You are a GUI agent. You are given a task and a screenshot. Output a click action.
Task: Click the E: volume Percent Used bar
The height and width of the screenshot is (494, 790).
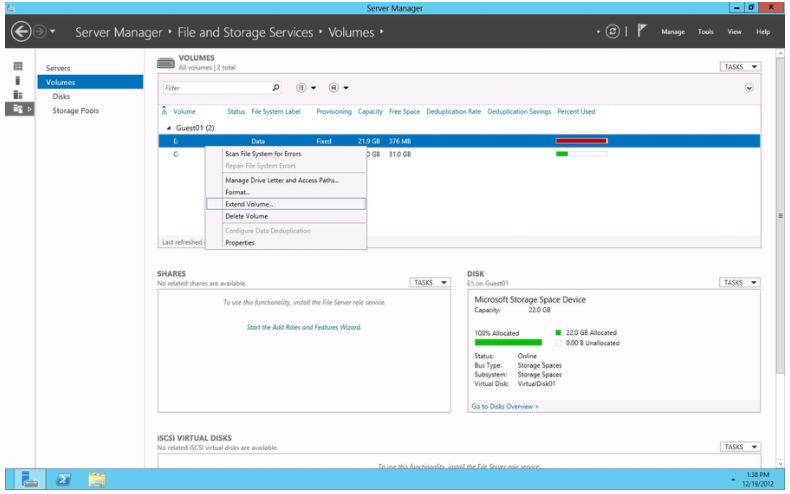[581, 141]
